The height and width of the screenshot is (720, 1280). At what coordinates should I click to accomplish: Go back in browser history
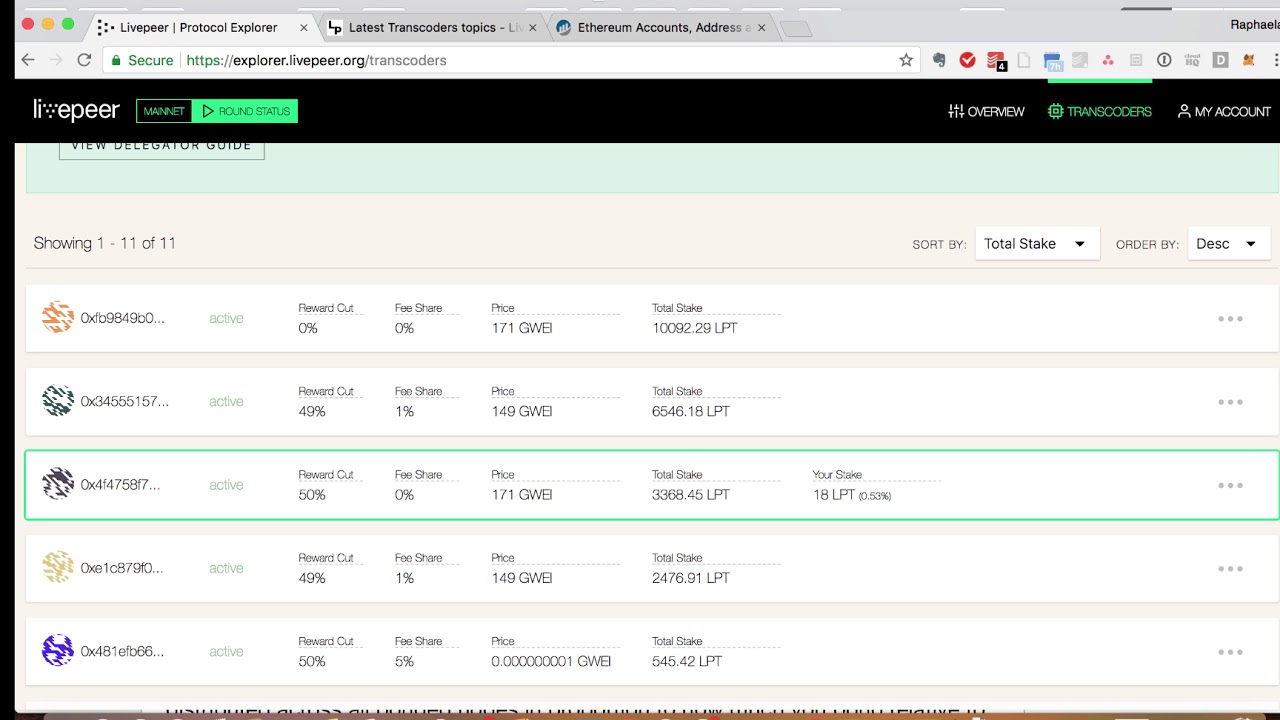28,60
